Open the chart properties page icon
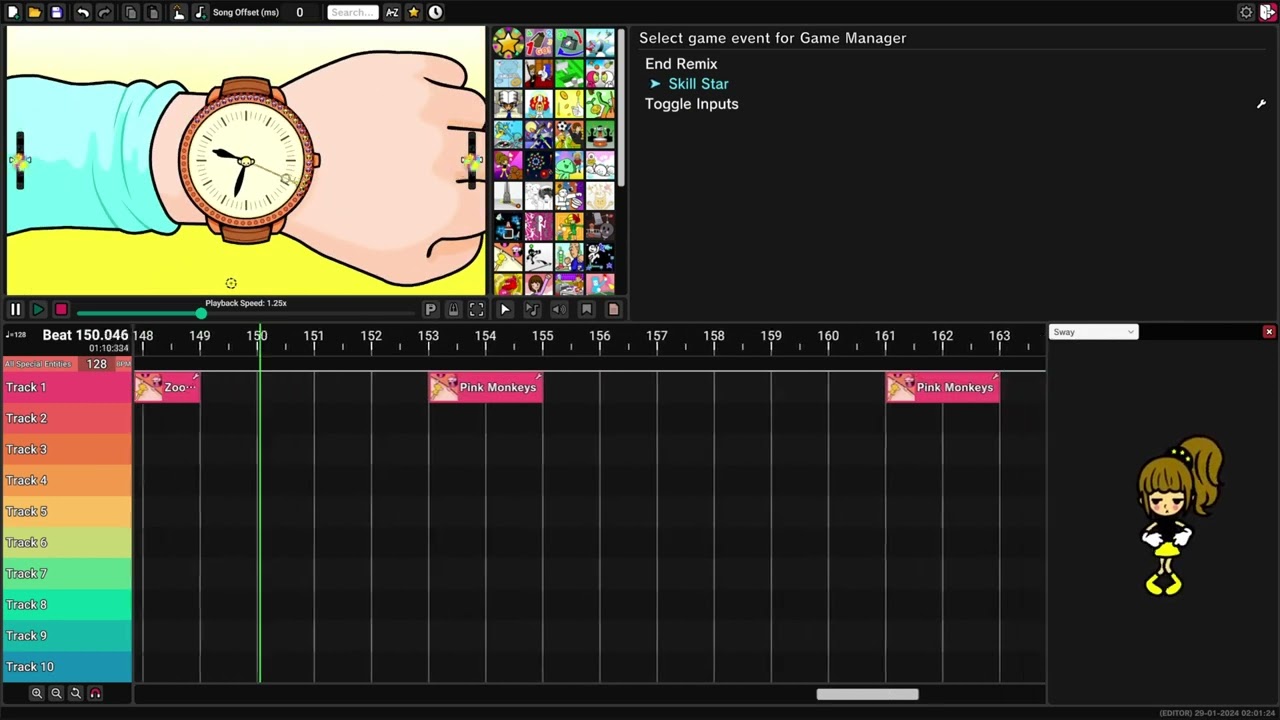 (x=614, y=310)
